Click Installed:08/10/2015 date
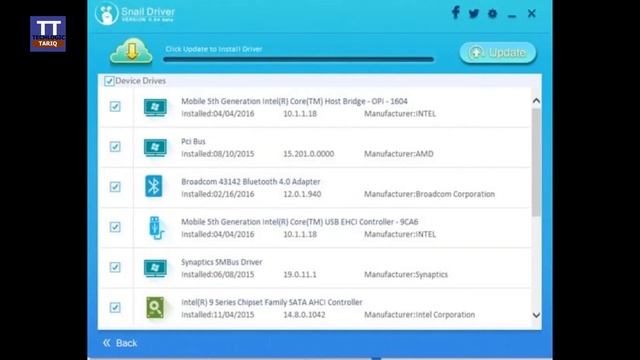640x360 pixels. point(218,154)
